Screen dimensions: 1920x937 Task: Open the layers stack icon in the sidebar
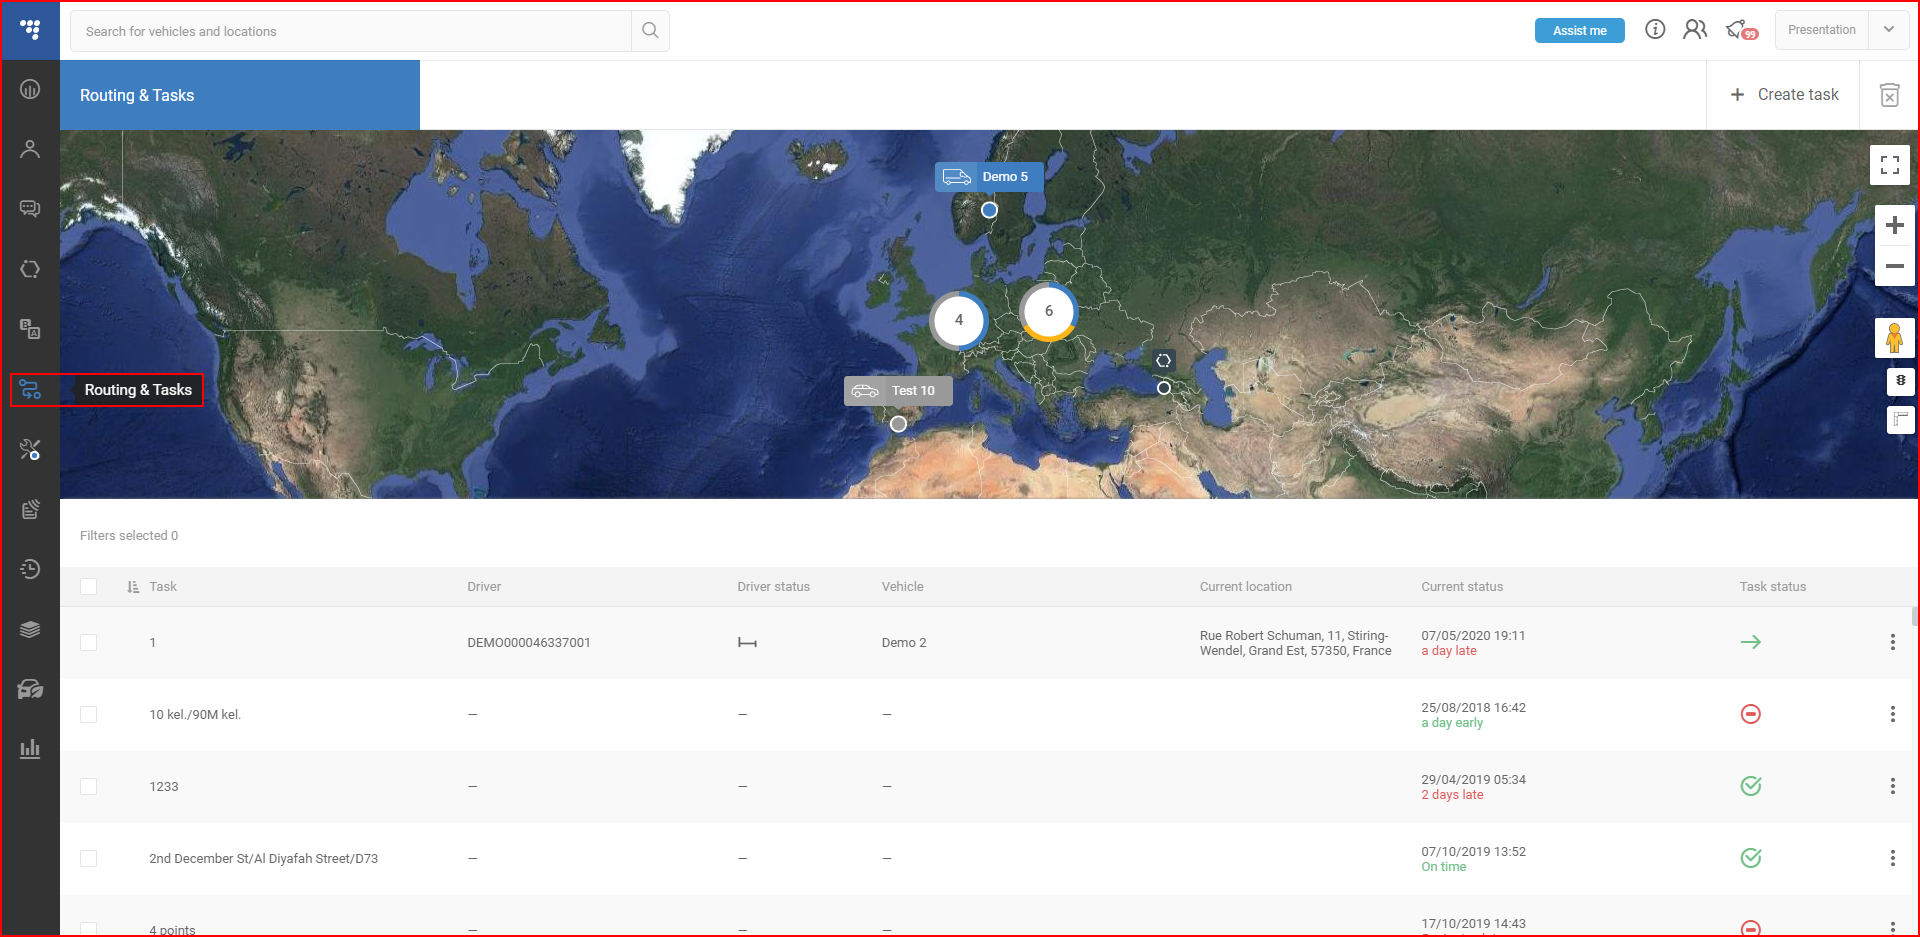[30, 629]
